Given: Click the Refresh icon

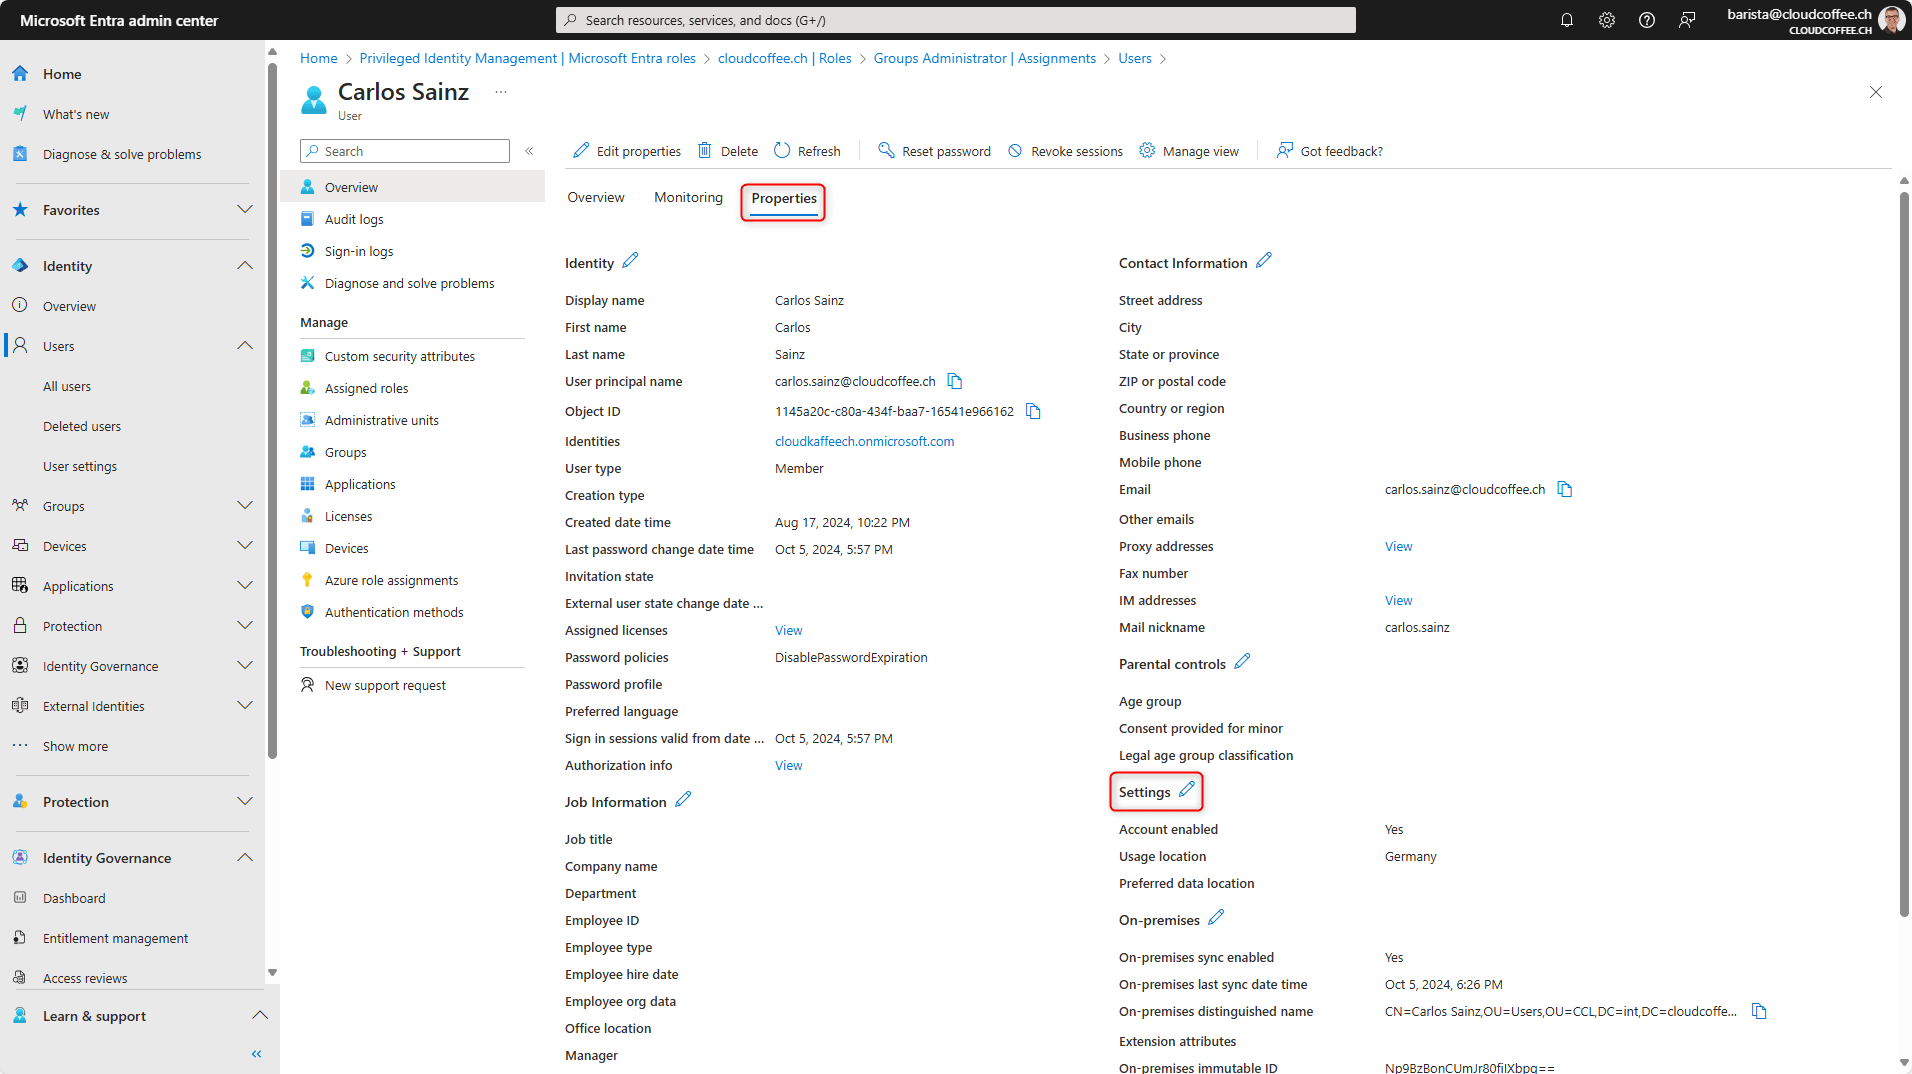Looking at the screenshot, I should coord(780,150).
